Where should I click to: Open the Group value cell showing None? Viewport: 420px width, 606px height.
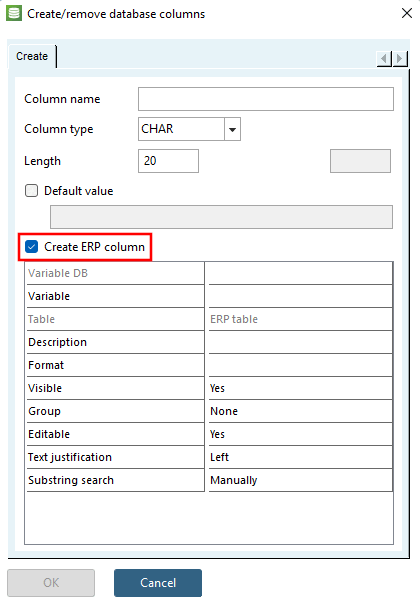(301, 411)
